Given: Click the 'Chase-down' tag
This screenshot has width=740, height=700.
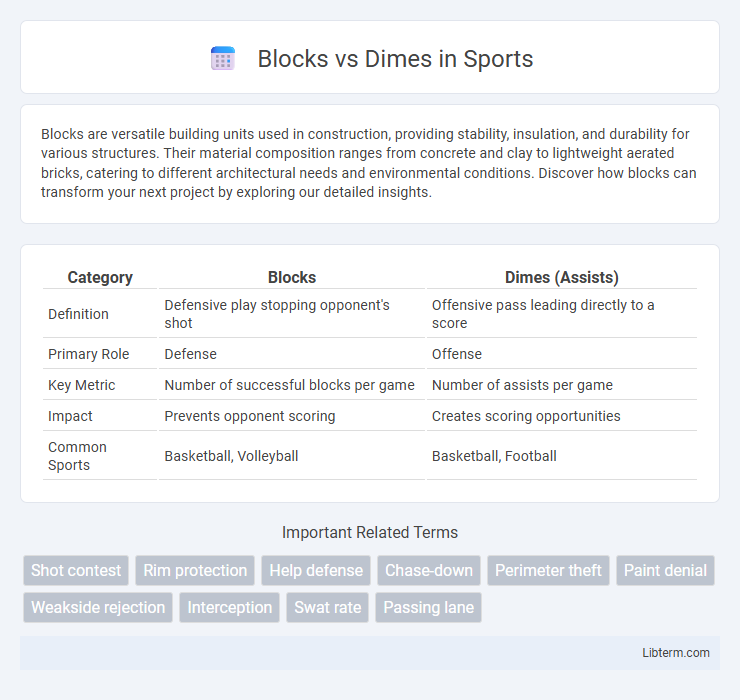Looking at the screenshot, I should (429, 570).
